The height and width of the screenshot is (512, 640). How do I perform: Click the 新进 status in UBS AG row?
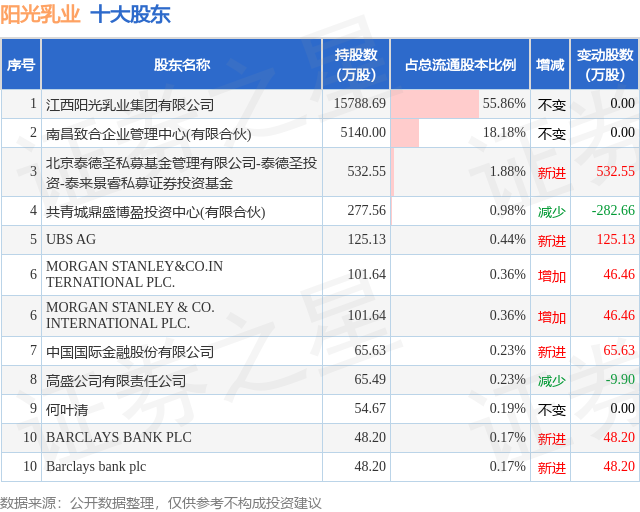(x=551, y=241)
